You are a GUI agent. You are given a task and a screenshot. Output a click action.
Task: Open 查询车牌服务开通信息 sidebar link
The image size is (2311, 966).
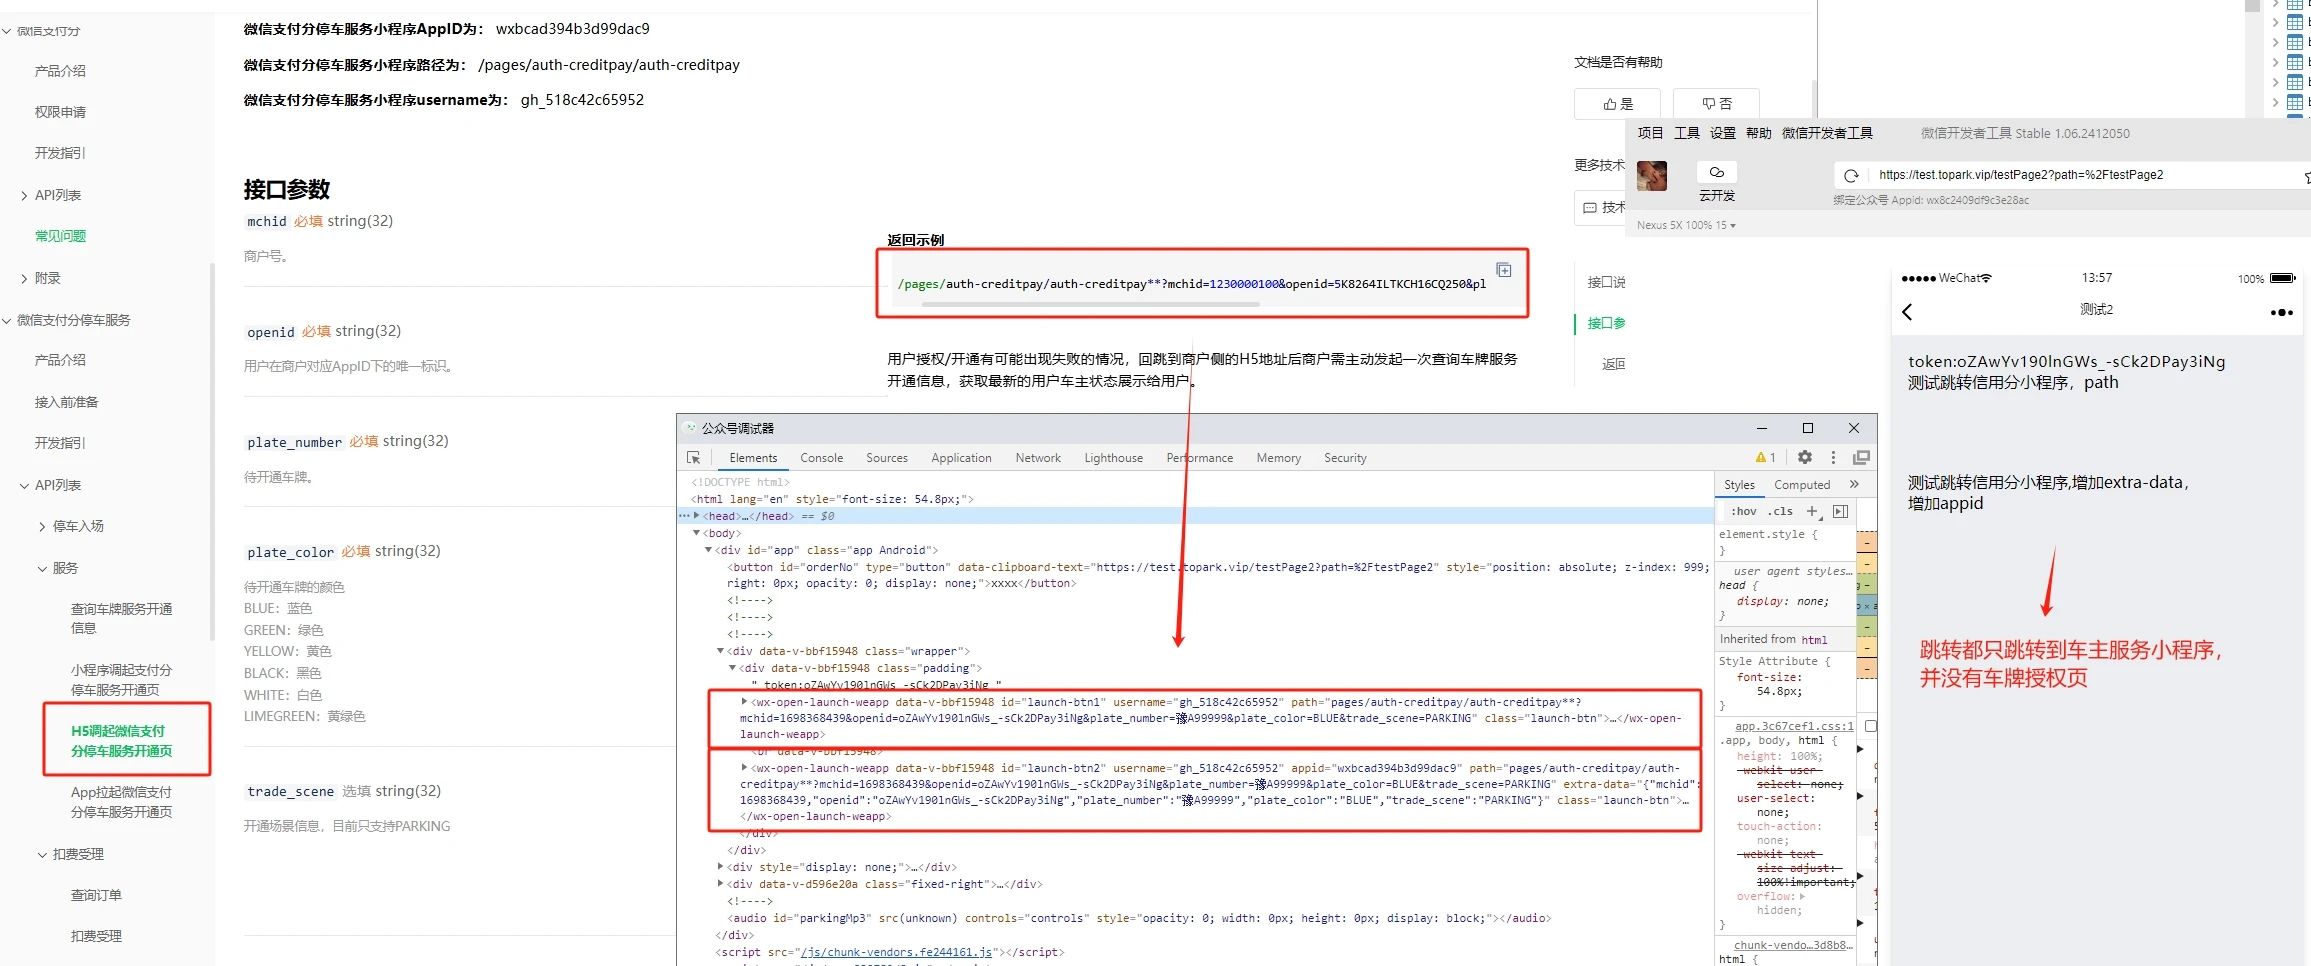(121, 618)
